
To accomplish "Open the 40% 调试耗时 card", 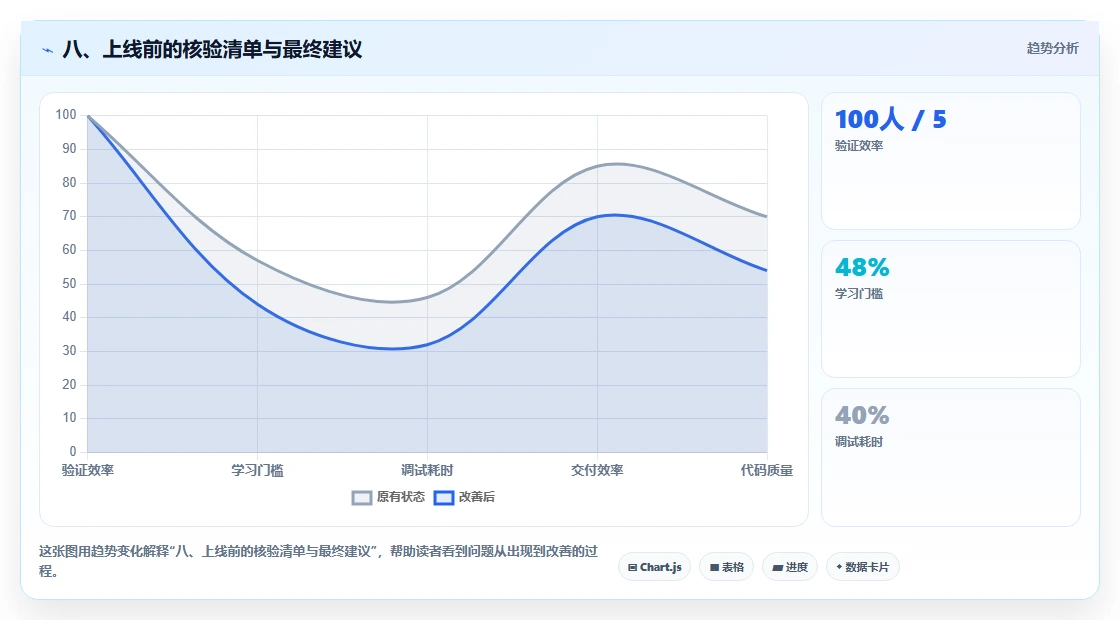I will (951, 457).
